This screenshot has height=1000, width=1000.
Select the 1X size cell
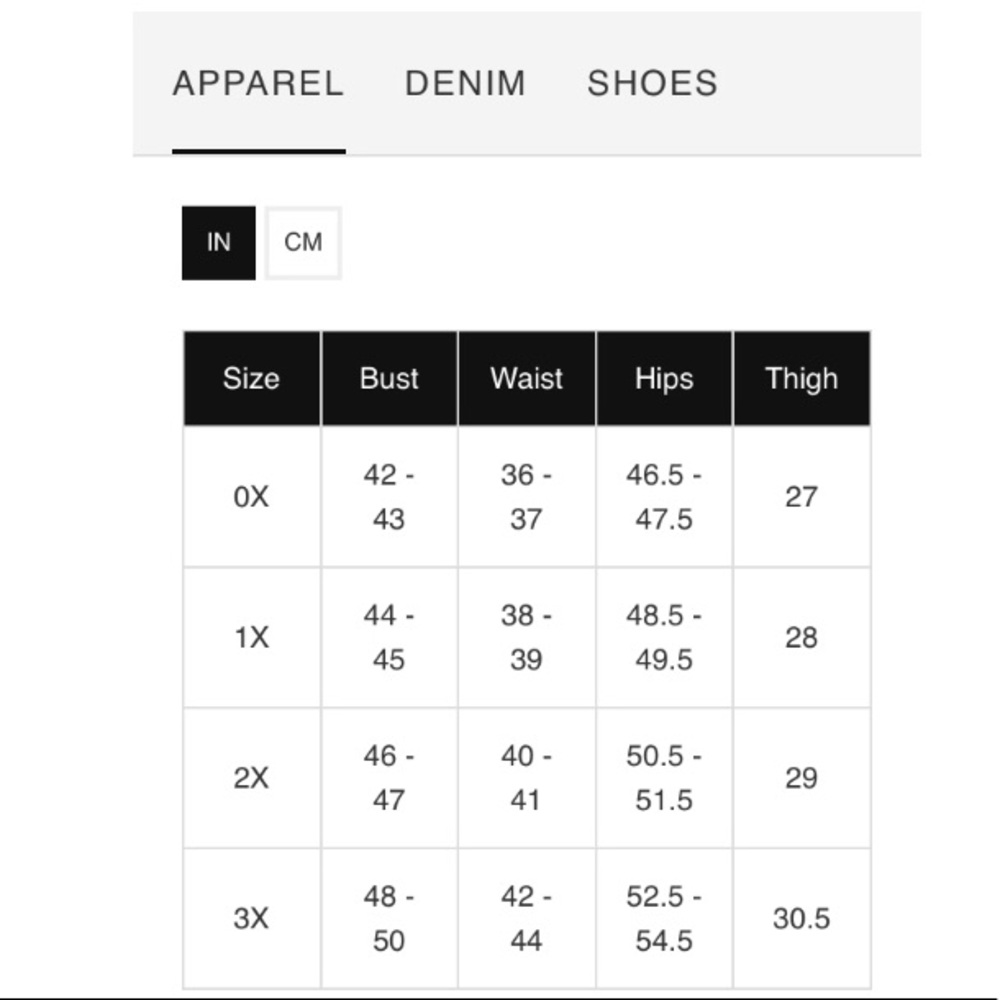252,637
